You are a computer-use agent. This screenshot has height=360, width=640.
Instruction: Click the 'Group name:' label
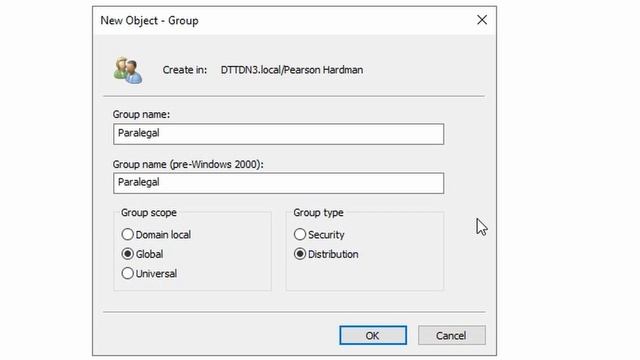point(141,114)
